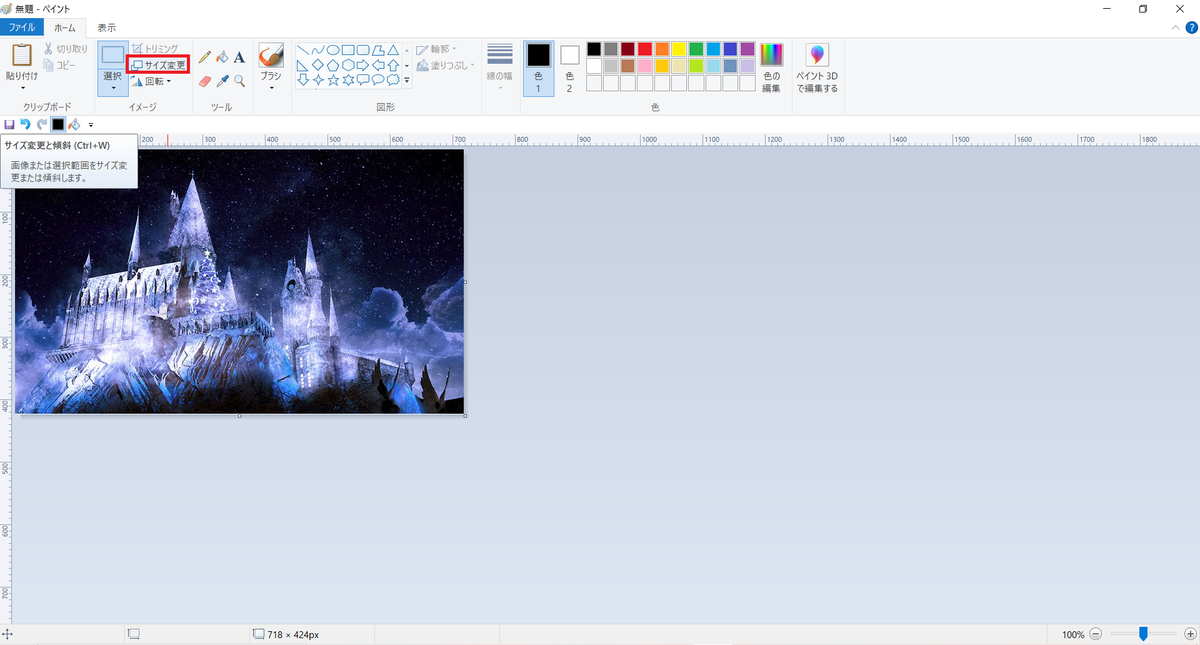Pick the green color swatch
1200x645 pixels.
[x=696, y=49]
